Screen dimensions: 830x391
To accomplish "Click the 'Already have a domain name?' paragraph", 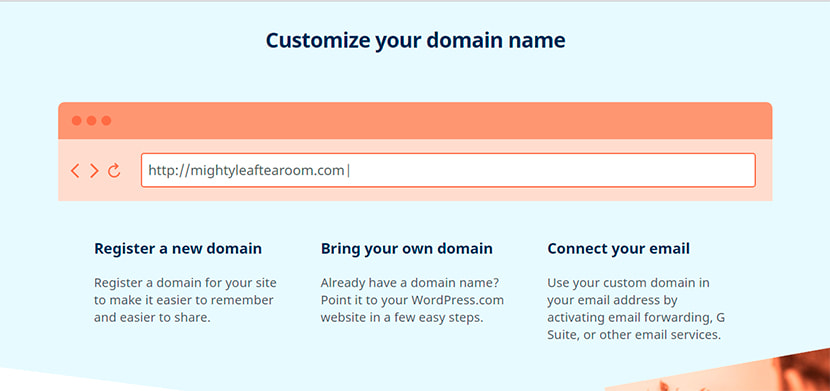I will tap(412, 300).
